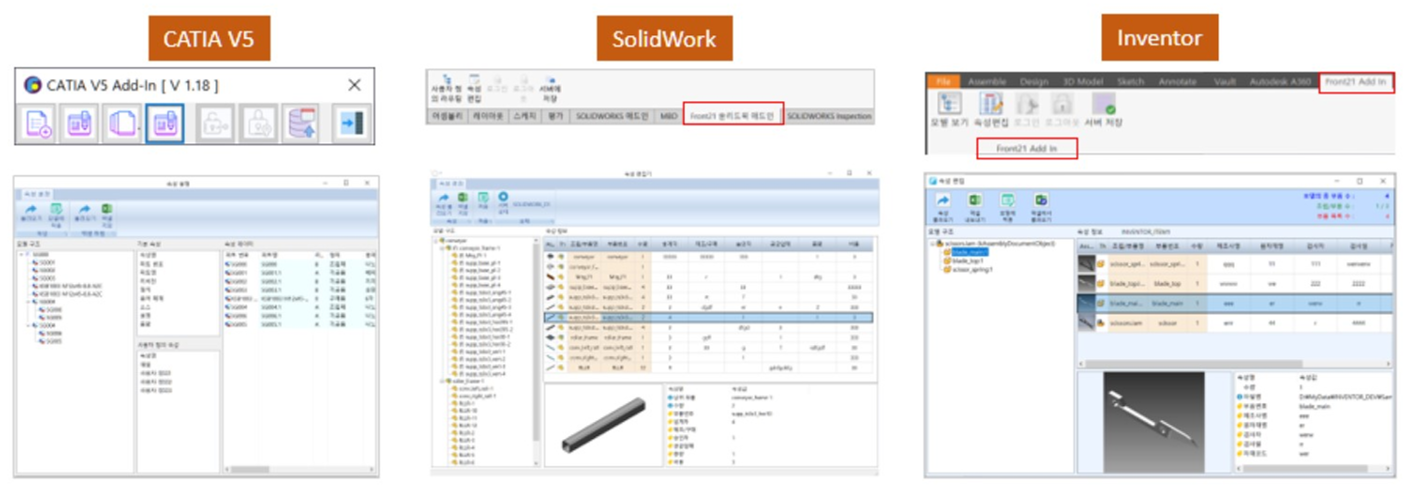Image resolution: width=1406 pixels, height=490 pixels.
Task: Click the Excel icon in CATIA property window toolbar
Action: 105,210
